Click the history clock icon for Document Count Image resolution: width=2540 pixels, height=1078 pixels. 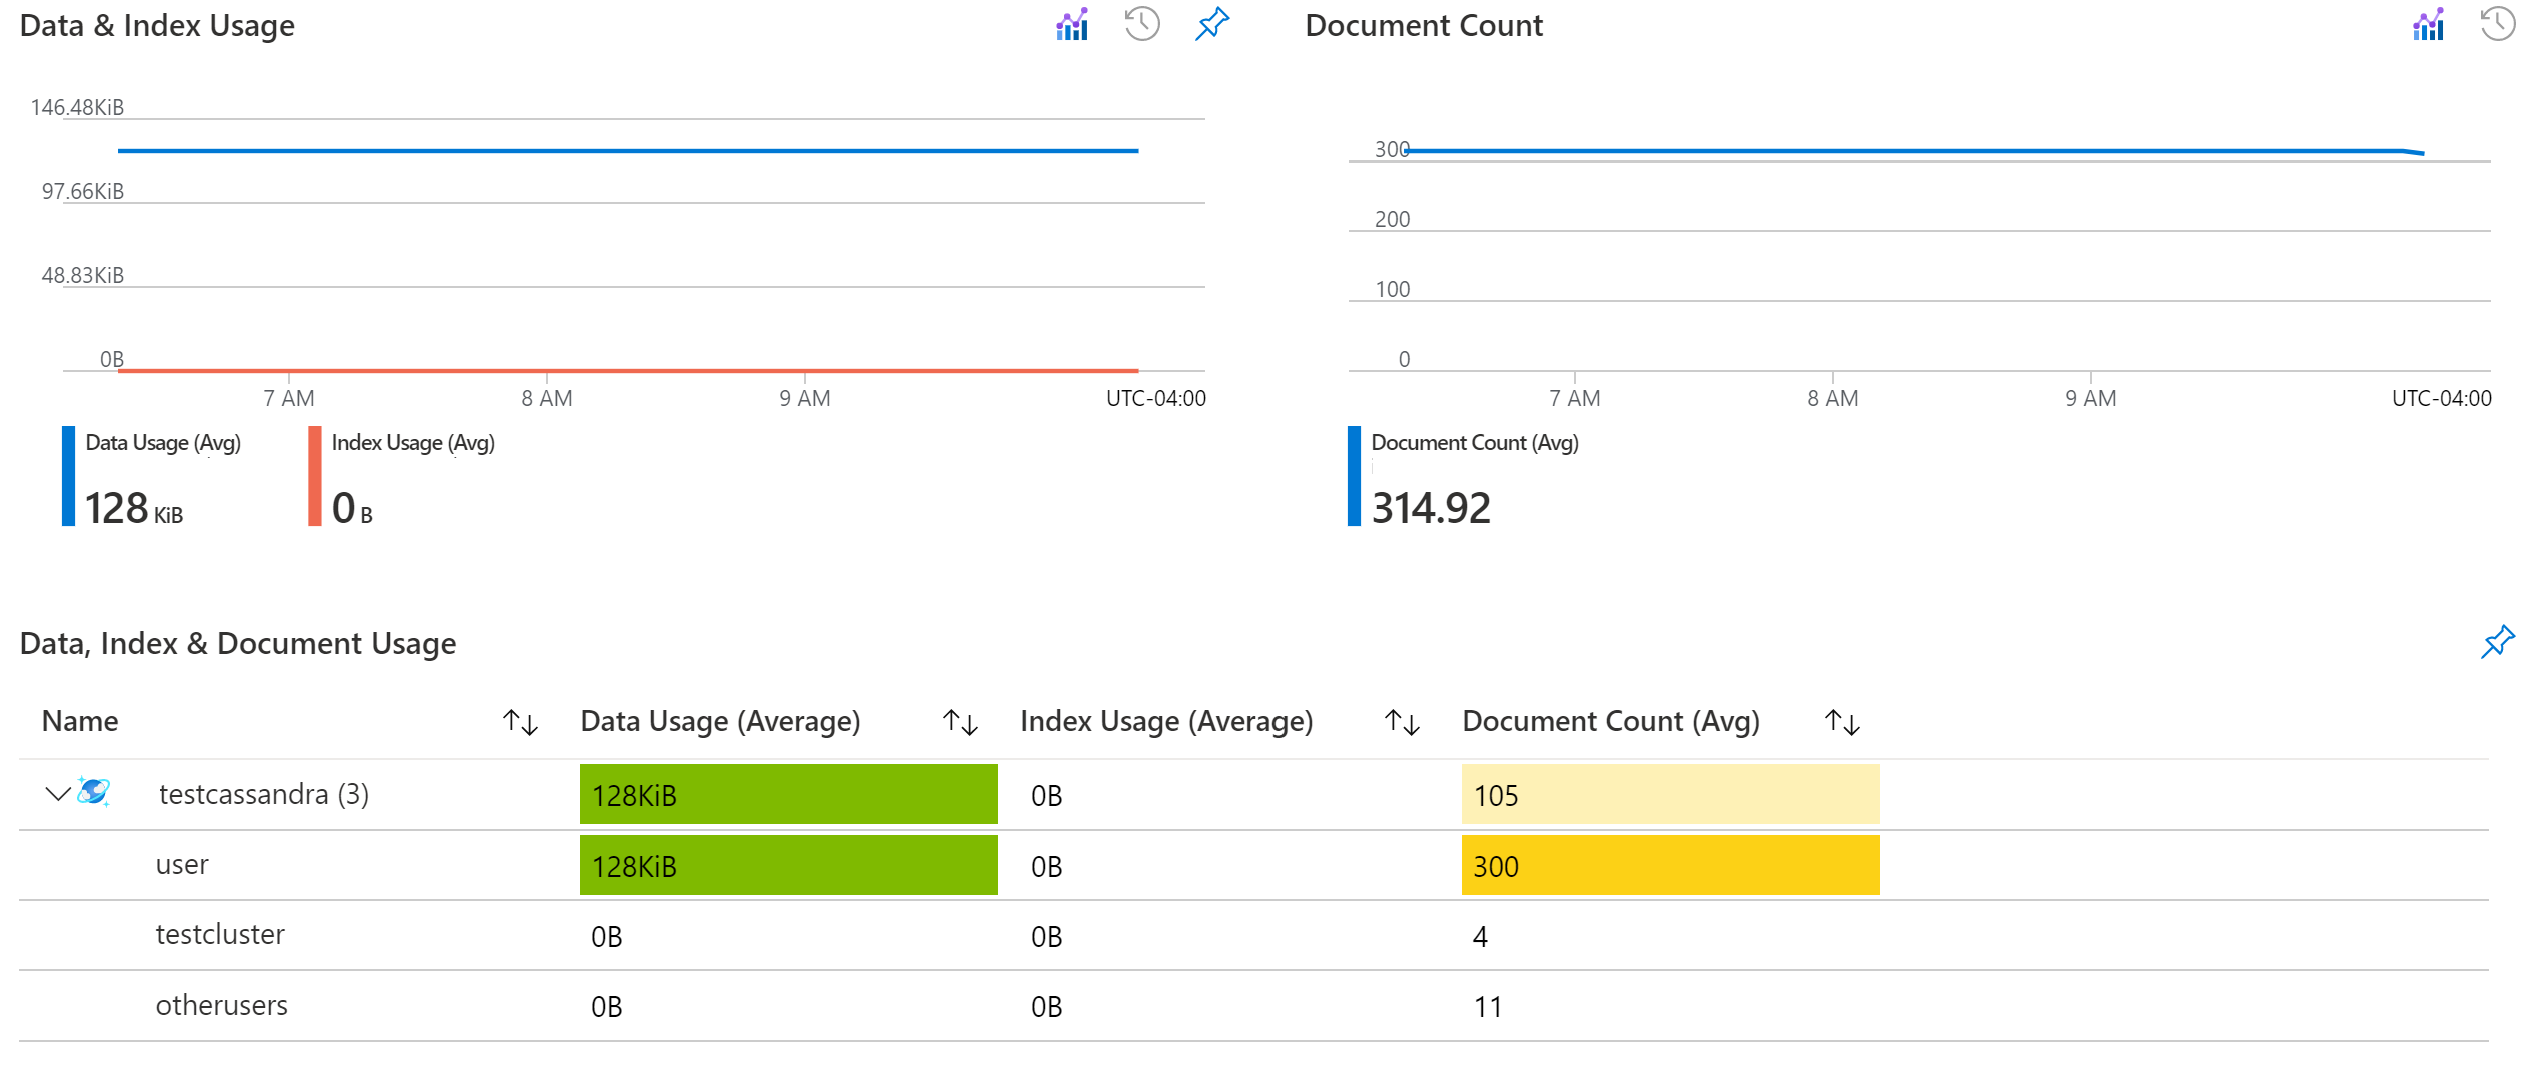tap(2497, 24)
